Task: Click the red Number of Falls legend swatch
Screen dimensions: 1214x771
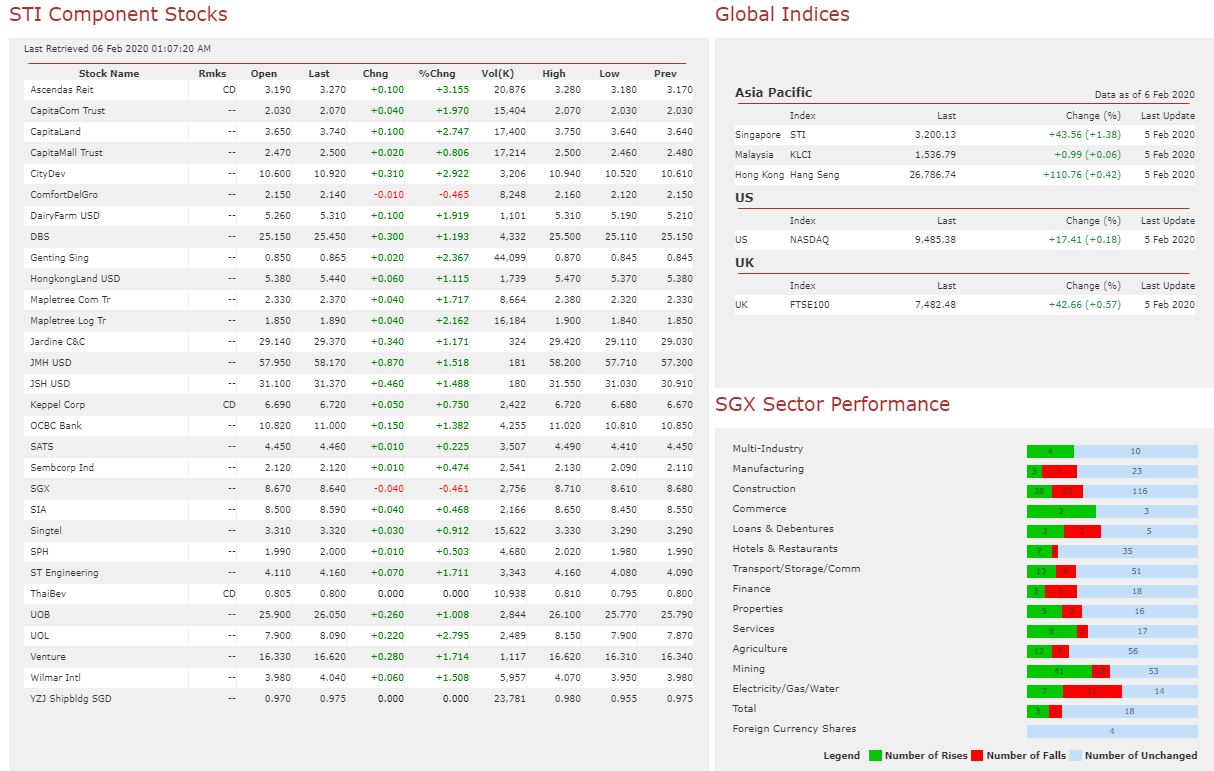Action: 977,755
